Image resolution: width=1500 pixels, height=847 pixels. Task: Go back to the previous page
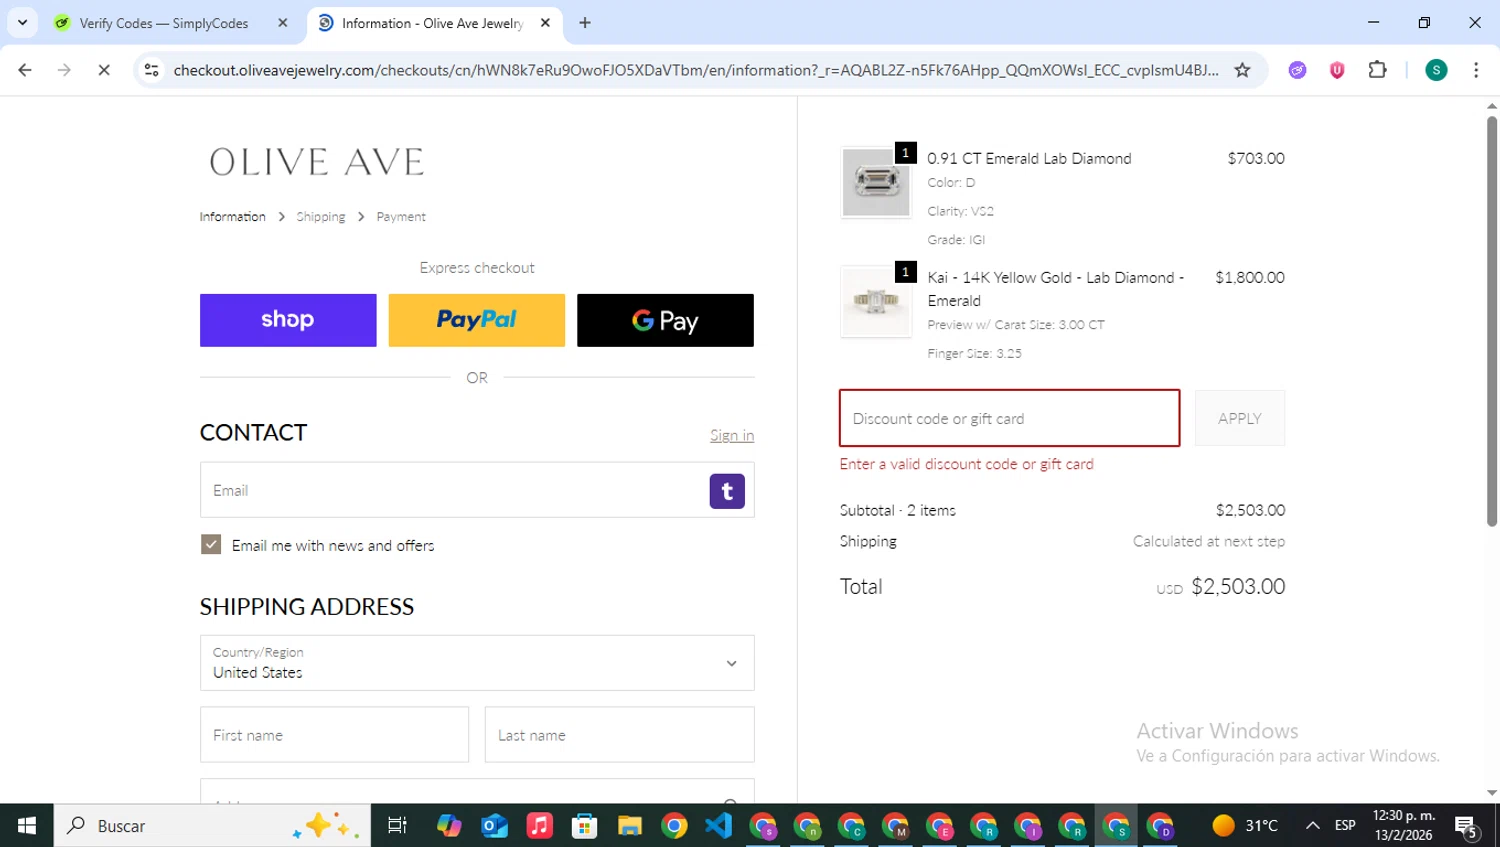click(x=25, y=70)
